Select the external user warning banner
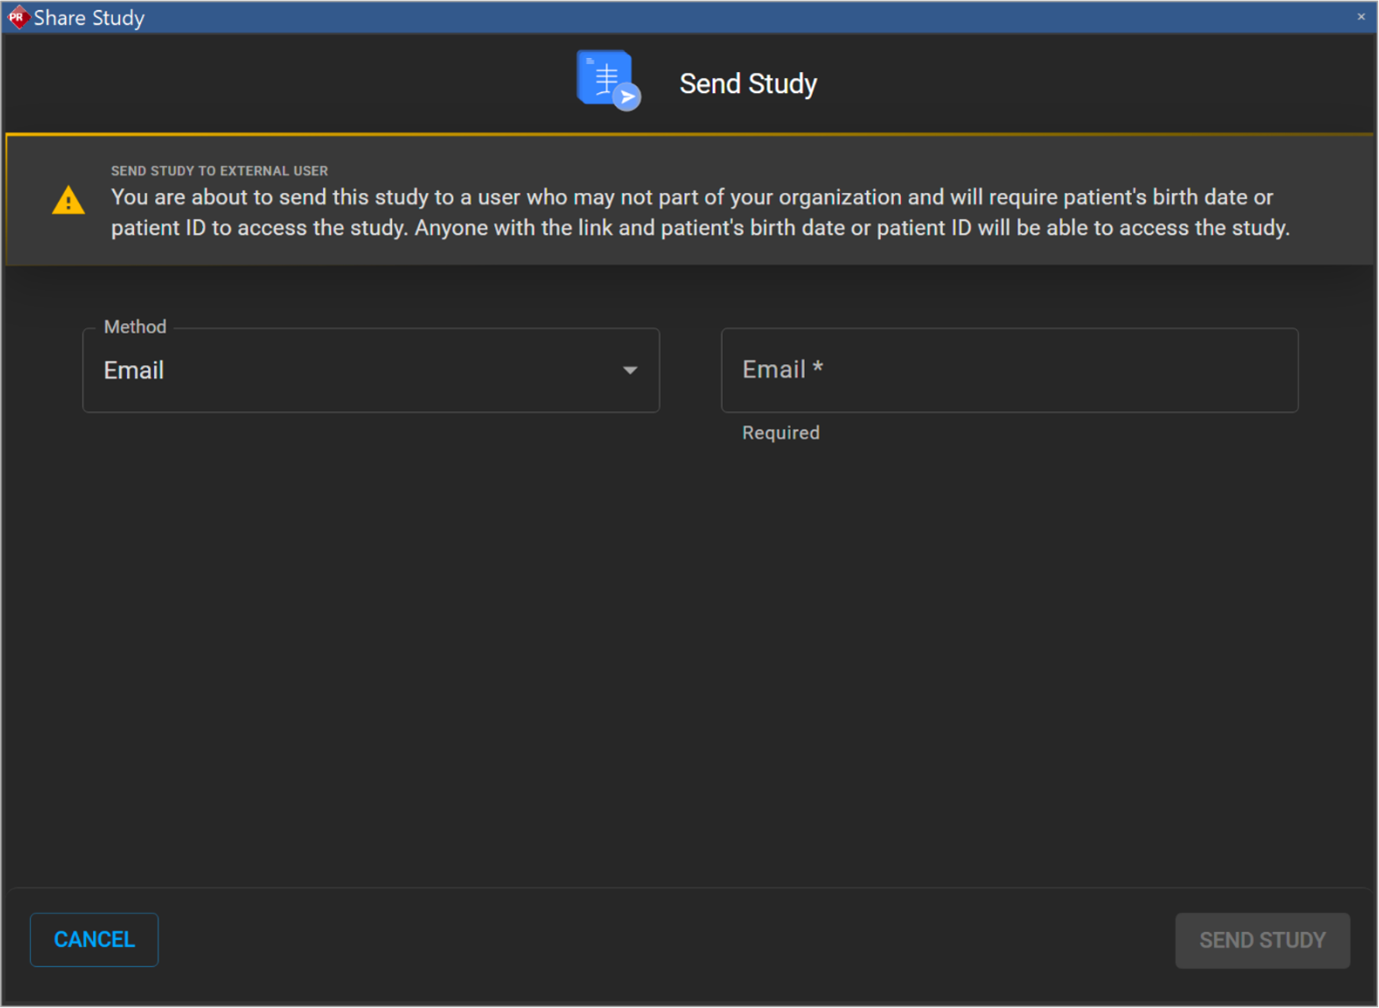Viewport: 1379px width, 1008px height. pos(690,198)
